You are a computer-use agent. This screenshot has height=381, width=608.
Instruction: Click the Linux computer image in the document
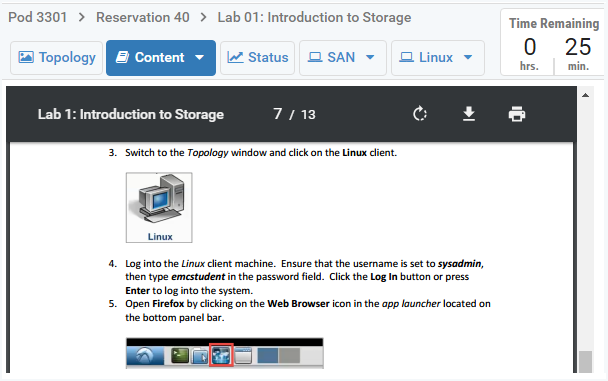pos(159,207)
